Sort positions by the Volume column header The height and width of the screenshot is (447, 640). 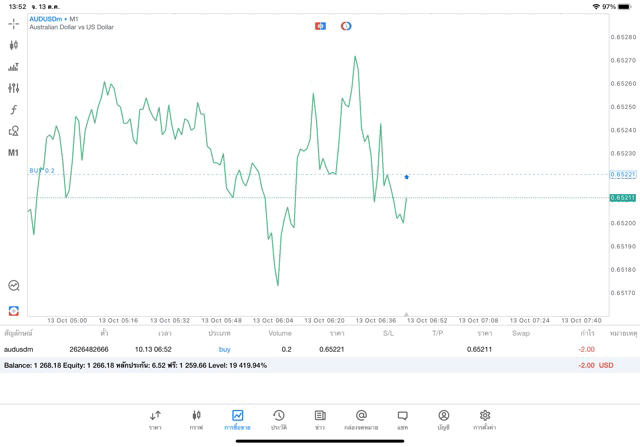click(280, 333)
